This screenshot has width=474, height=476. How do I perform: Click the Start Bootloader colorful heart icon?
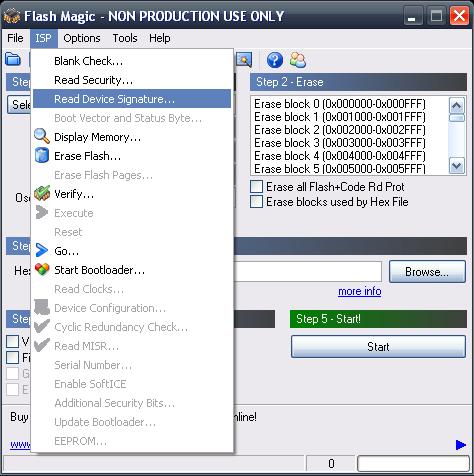point(42,269)
